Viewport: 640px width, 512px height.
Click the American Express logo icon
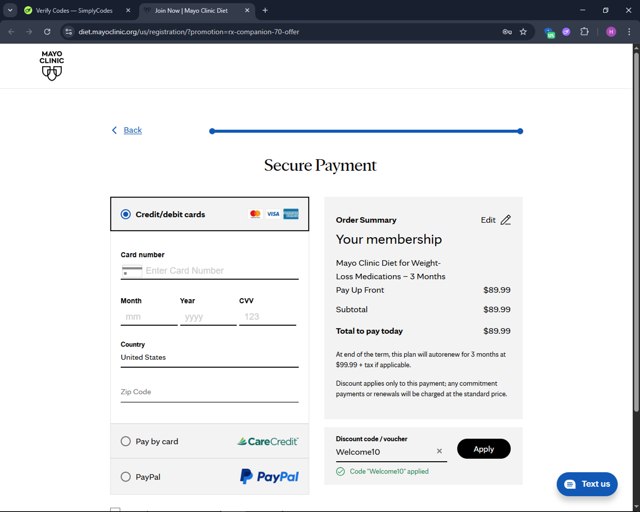point(291,214)
